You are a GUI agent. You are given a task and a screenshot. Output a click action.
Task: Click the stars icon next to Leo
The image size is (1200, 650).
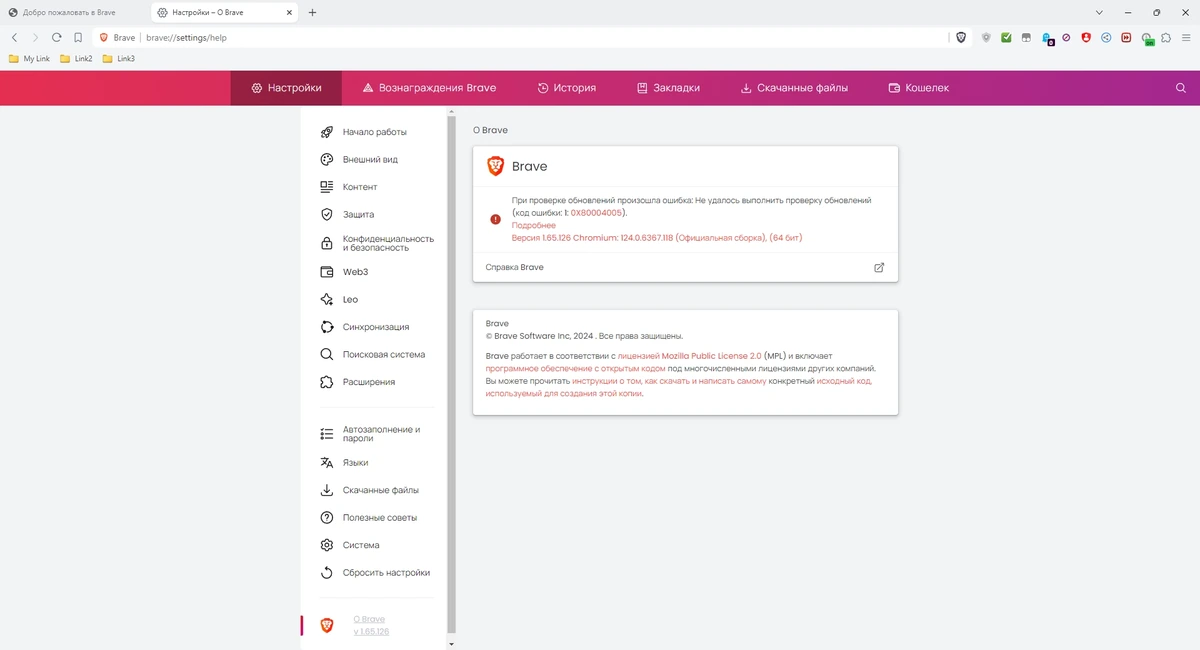(326, 299)
